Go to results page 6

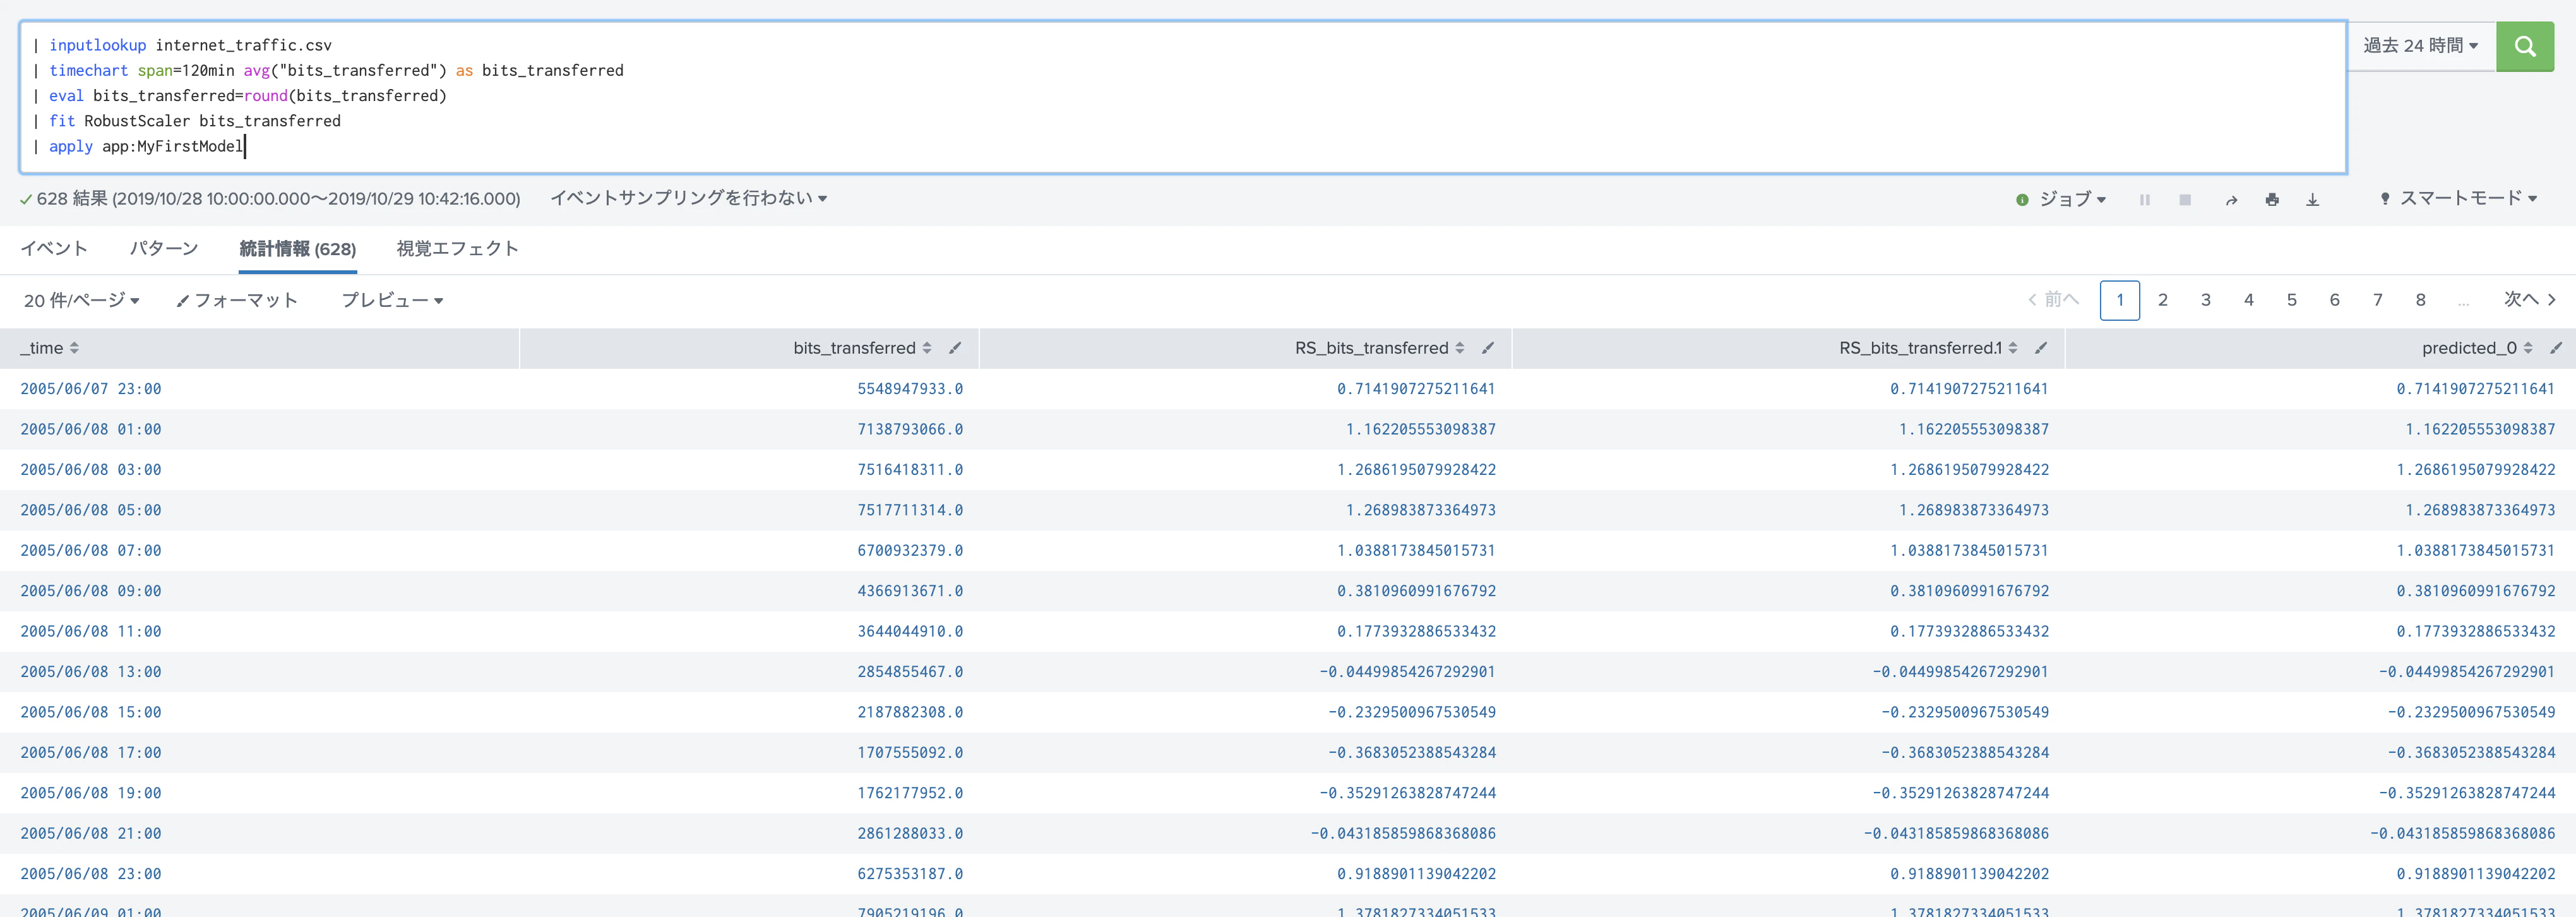(x=2335, y=300)
